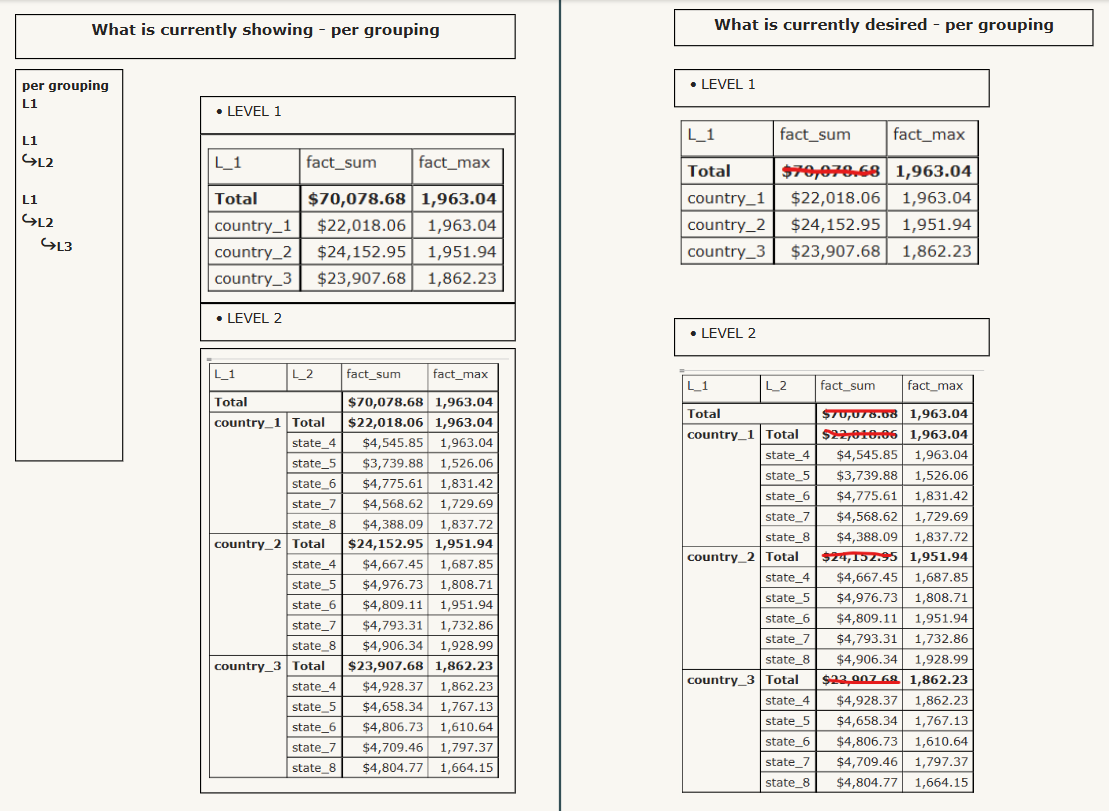Click the right LEVEL 1 header box

click(x=832, y=88)
